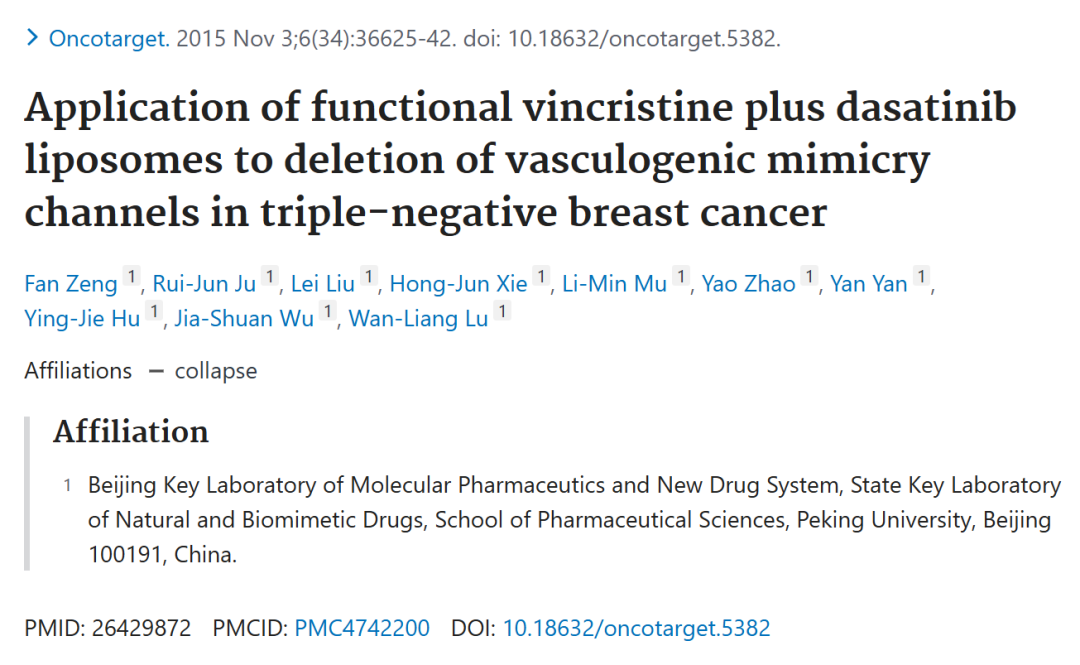The width and height of the screenshot is (1080, 665).
Task: Open author Hong-Jun Xie's link
Action: pos(458,284)
